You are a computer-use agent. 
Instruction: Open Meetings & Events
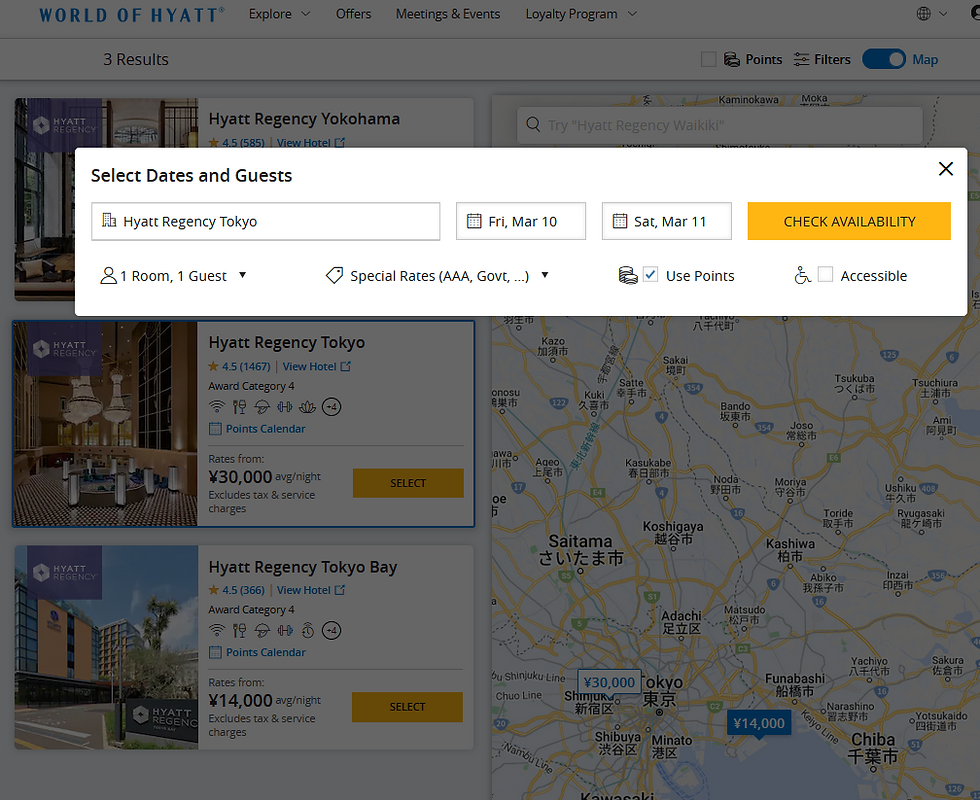click(448, 14)
